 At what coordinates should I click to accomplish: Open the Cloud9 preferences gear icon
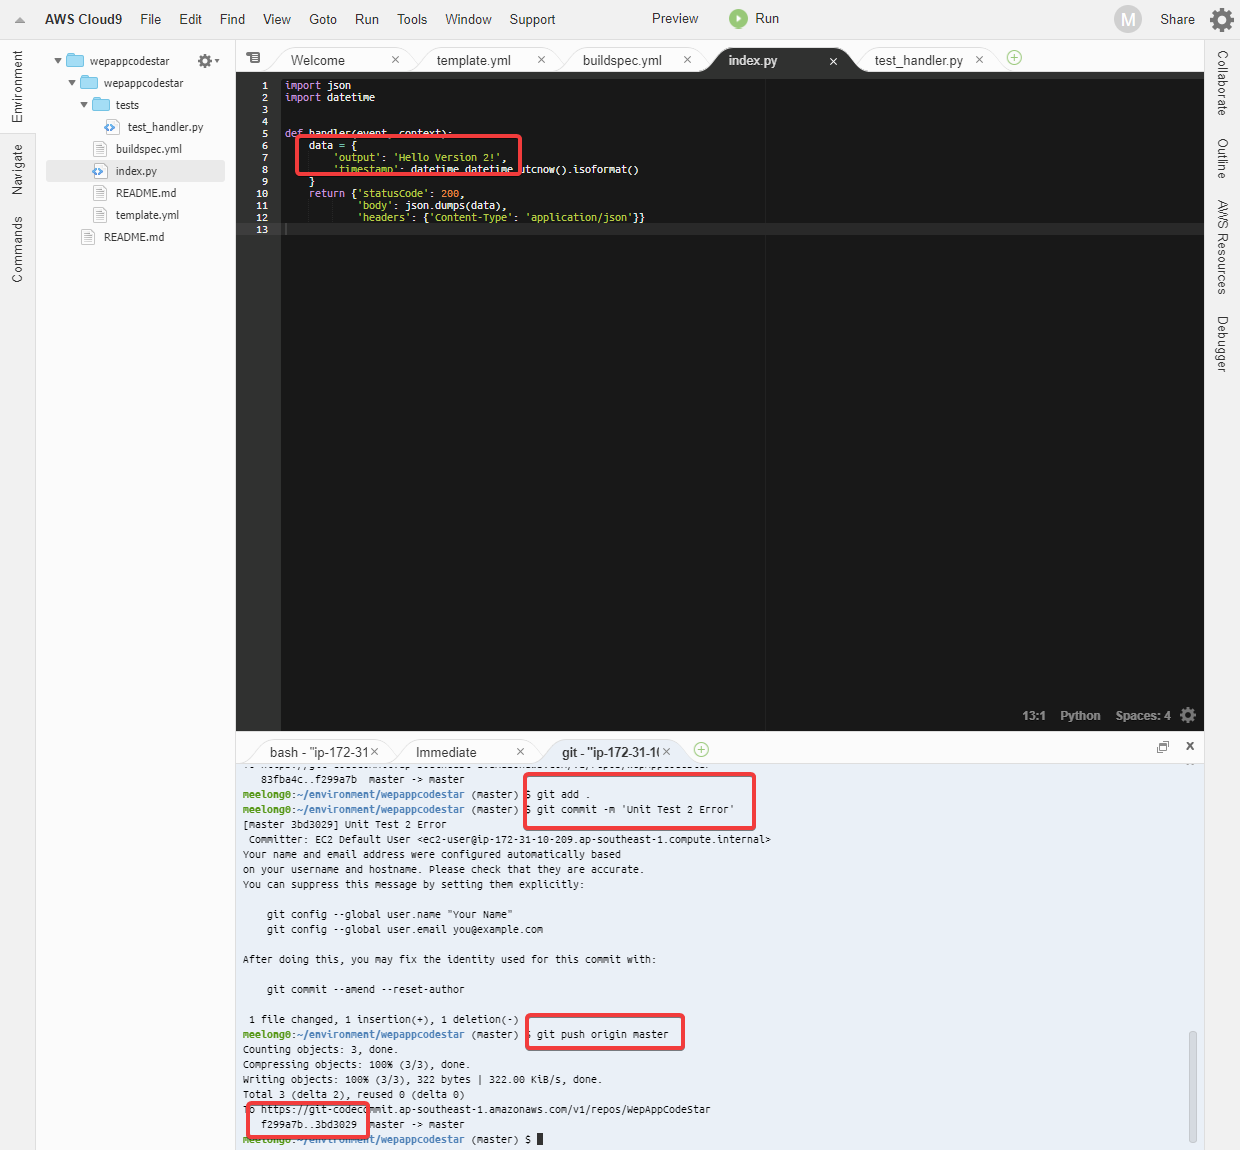[1221, 19]
